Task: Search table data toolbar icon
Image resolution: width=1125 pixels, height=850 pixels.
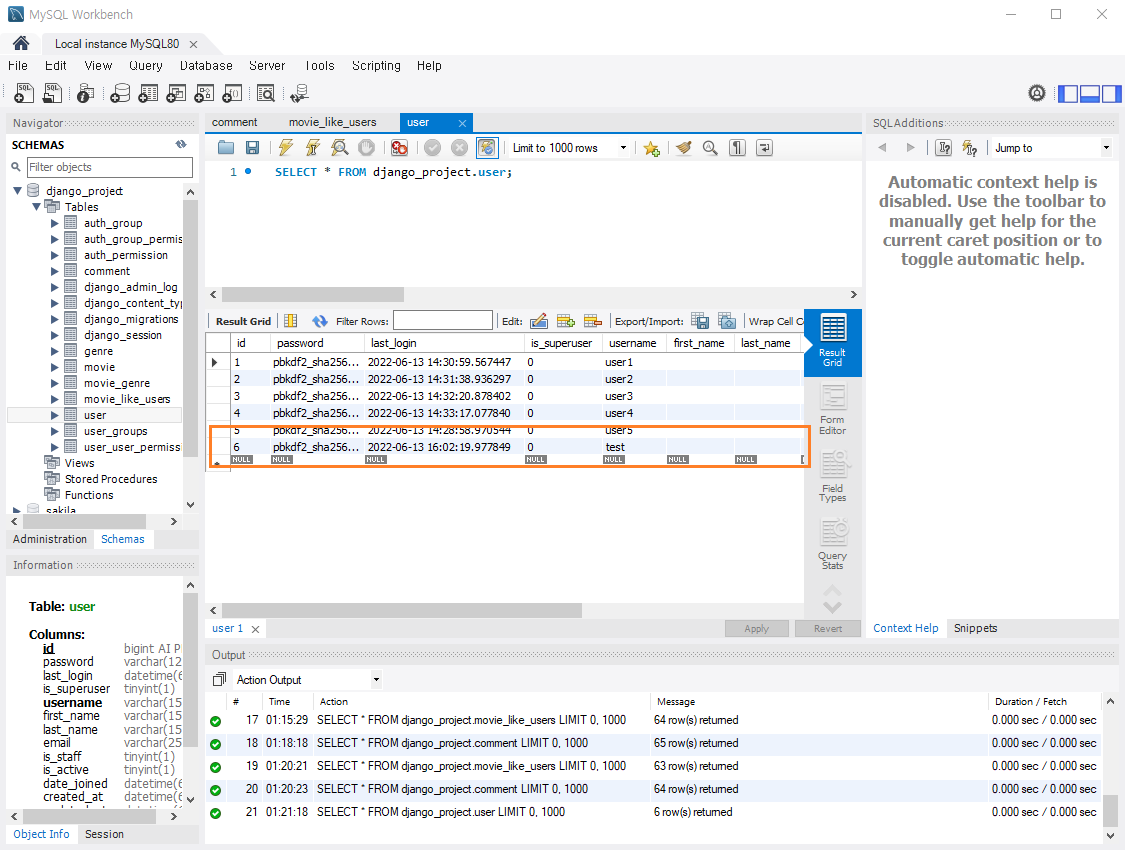Action: 265,93
